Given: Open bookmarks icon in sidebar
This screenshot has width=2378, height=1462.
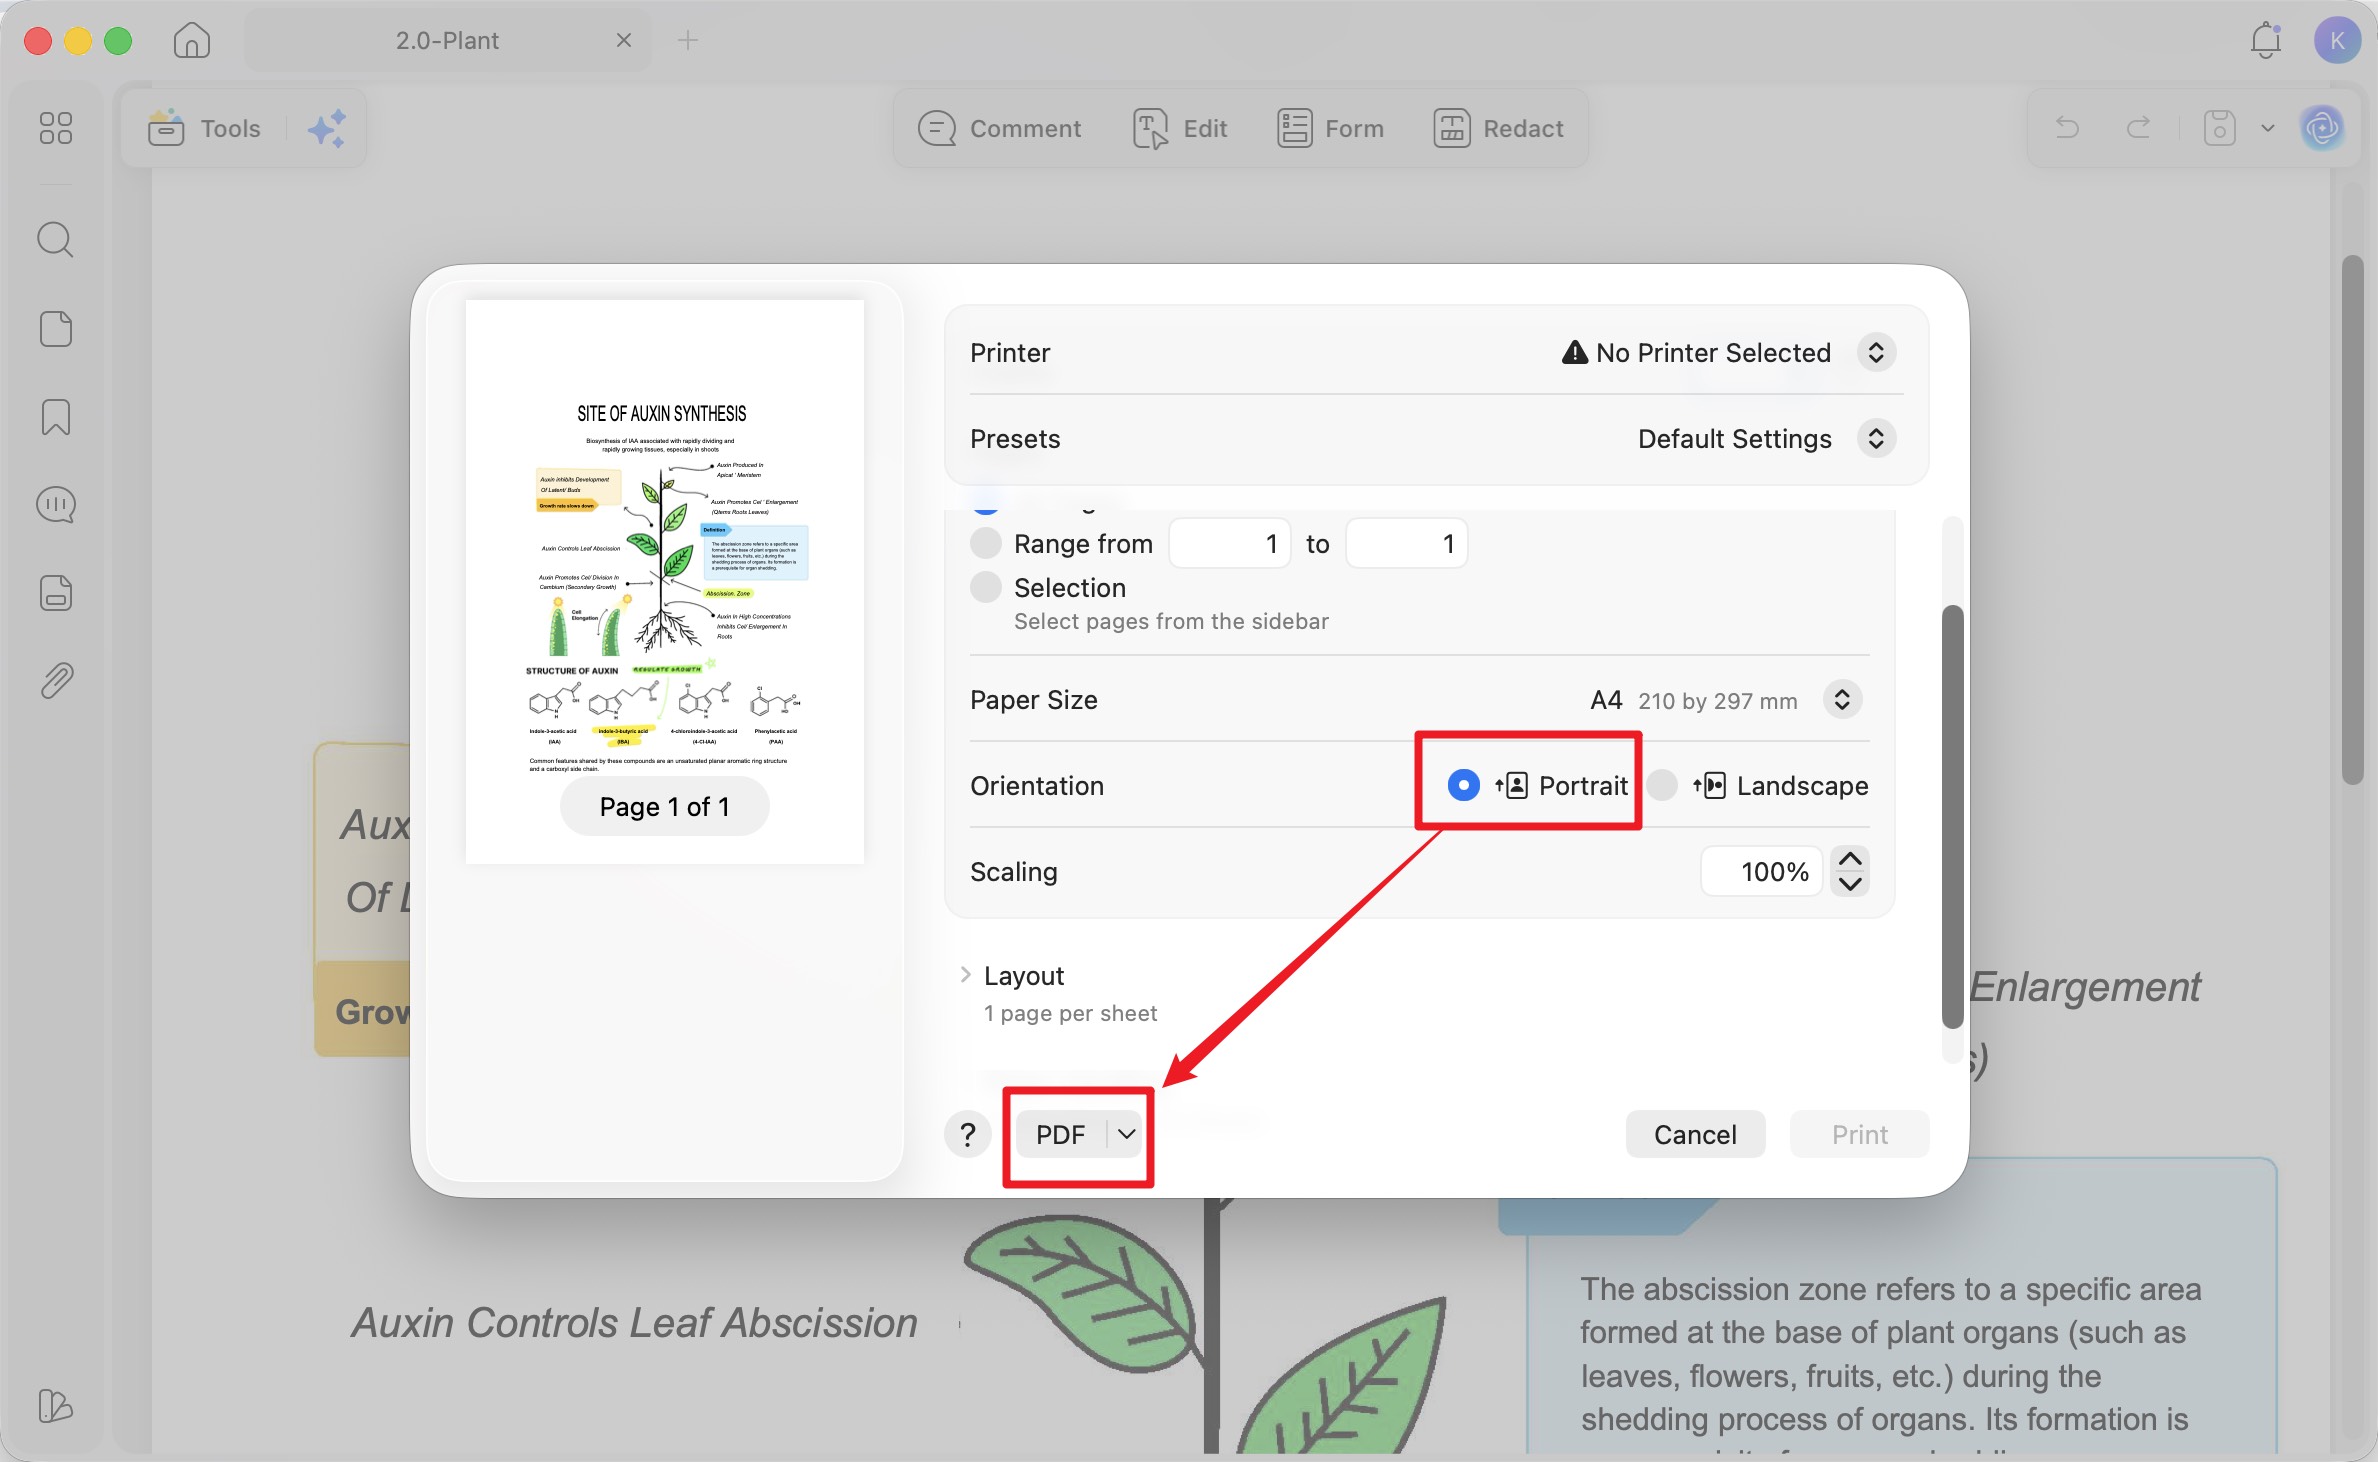Looking at the screenshot, I should (x=56, y=417).
